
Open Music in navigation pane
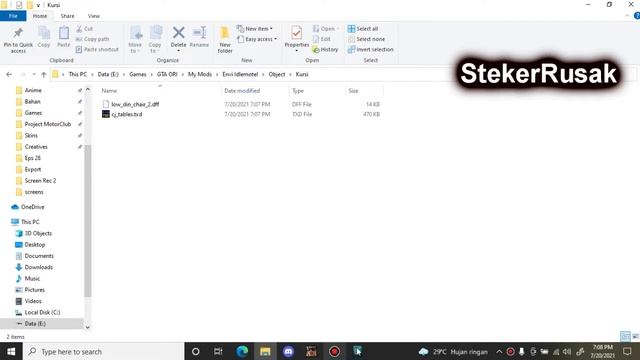32,279
